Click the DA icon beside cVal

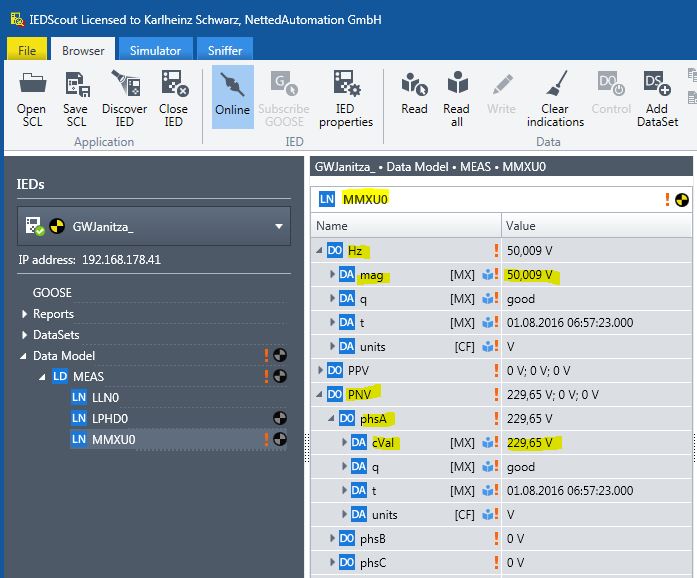coord(359,442)
